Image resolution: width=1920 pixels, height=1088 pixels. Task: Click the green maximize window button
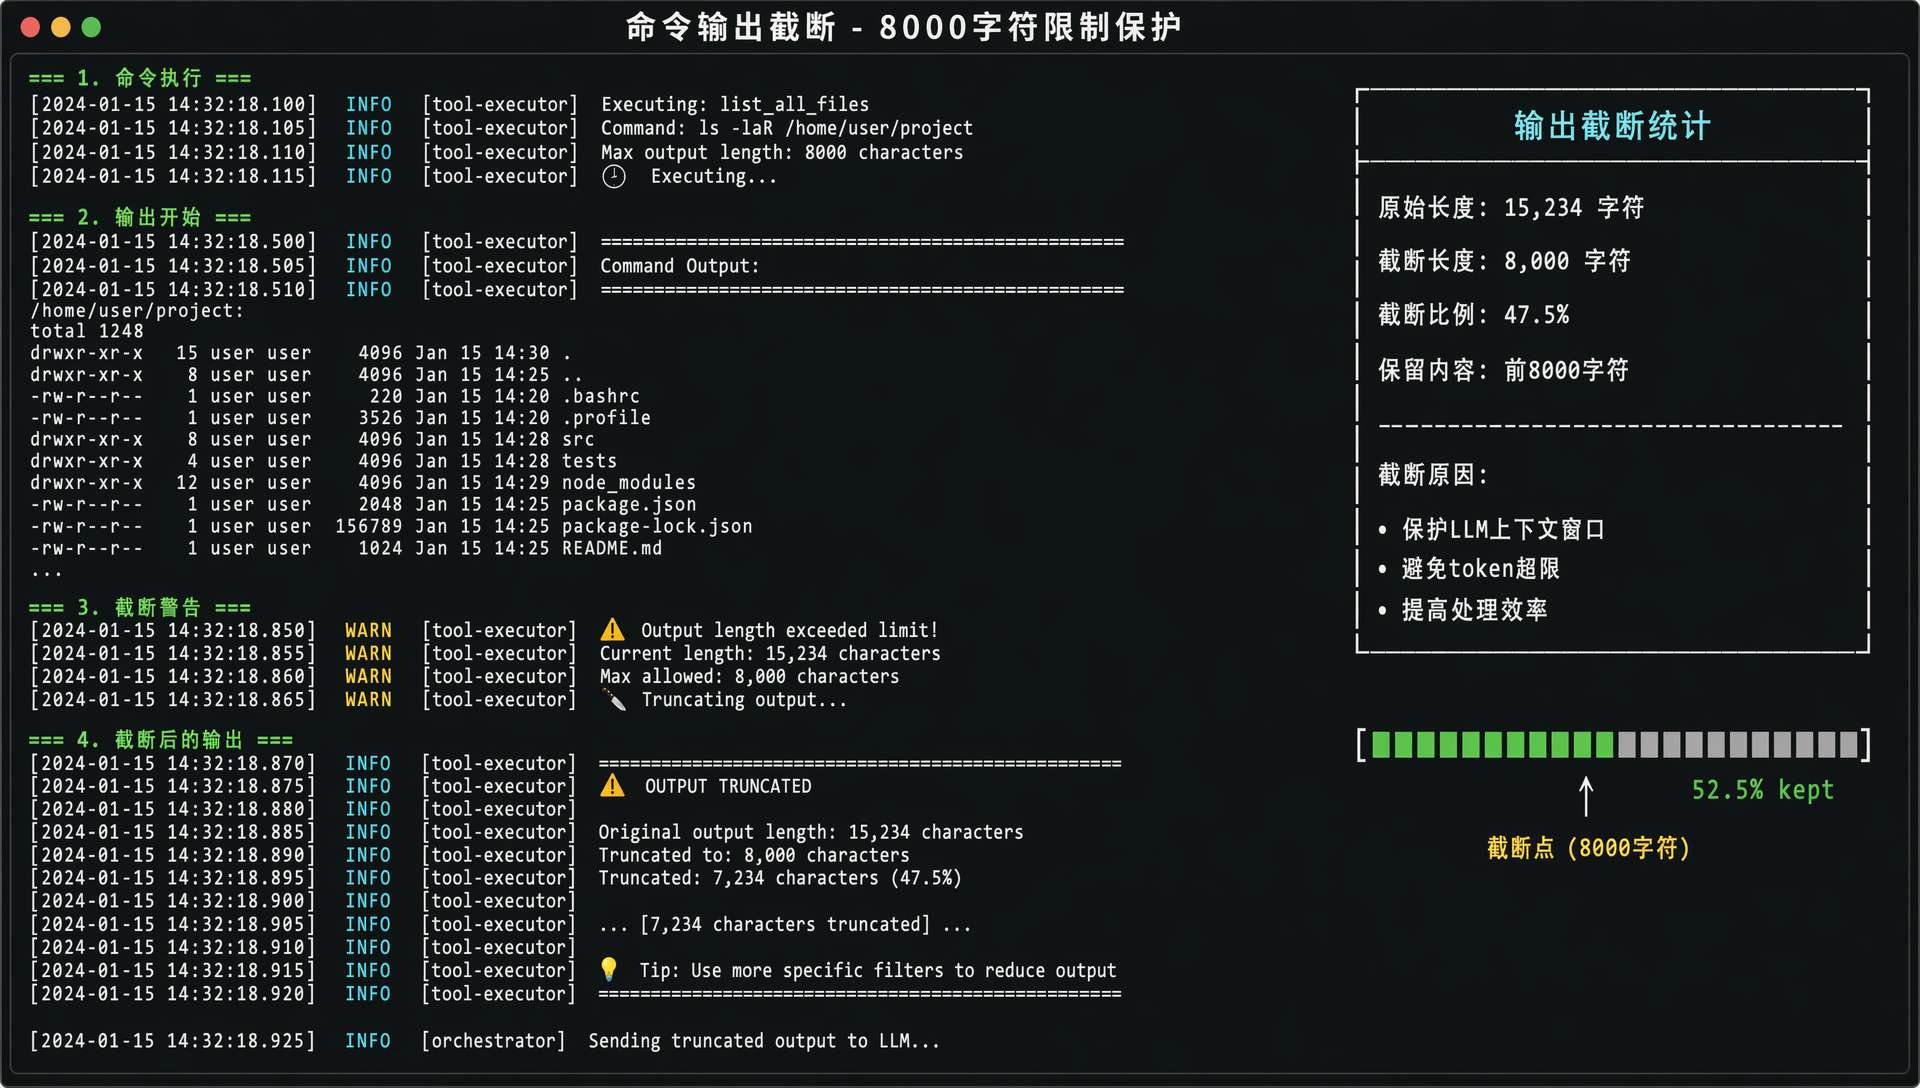tap(91, 27)
